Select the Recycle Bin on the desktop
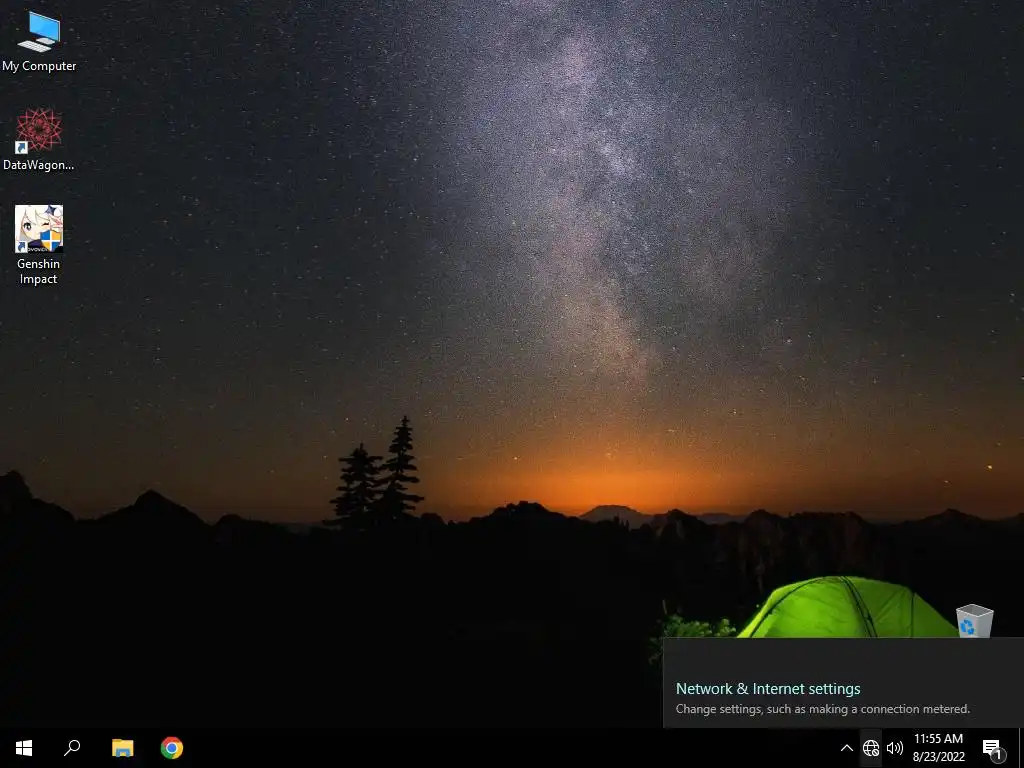 974,620
